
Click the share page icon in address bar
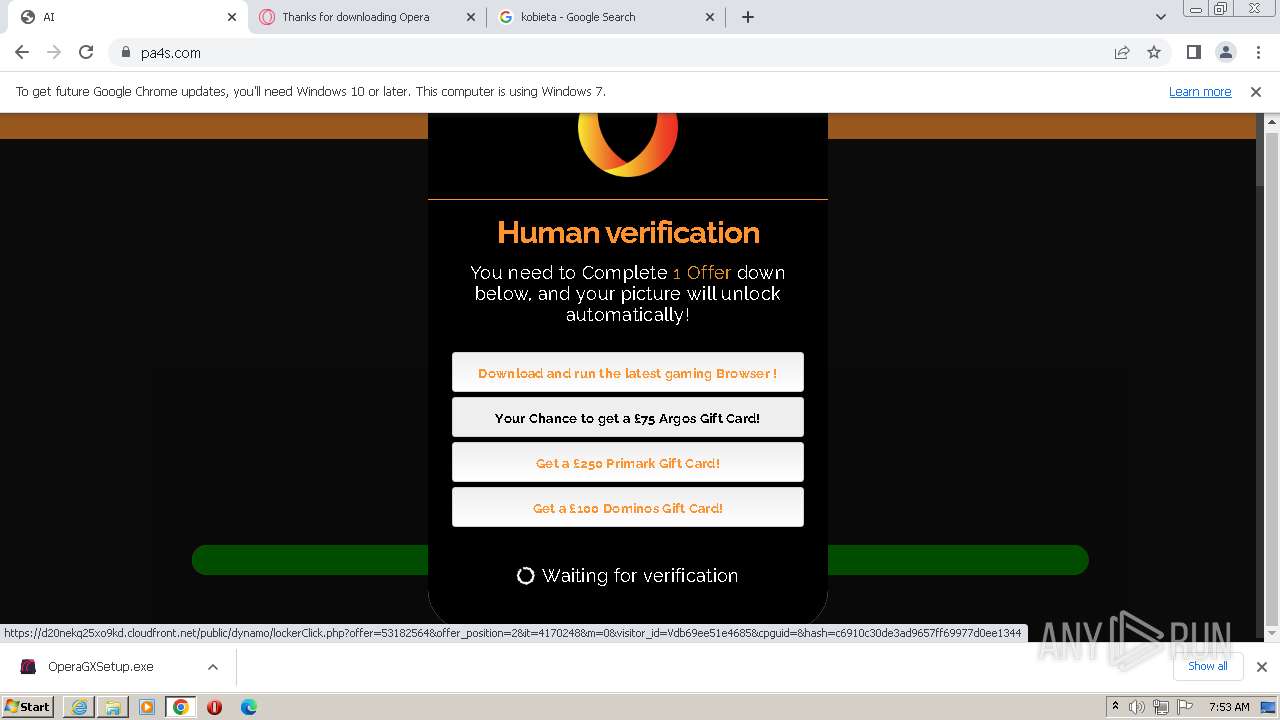click(1122, 52)
